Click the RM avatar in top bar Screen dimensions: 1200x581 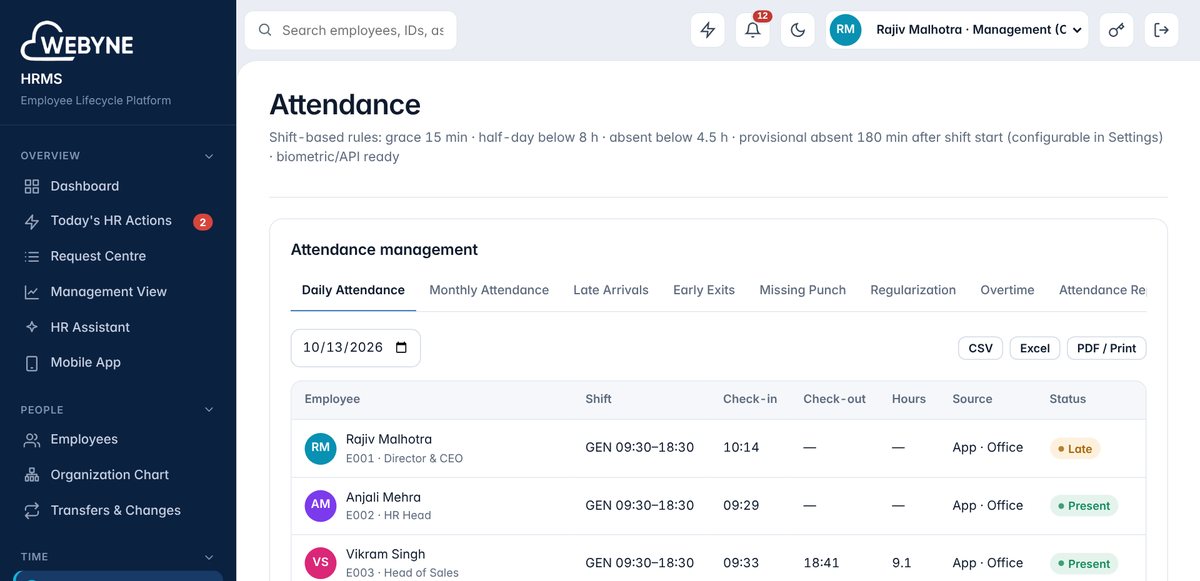pyautogui.click(x=846, y=30)
